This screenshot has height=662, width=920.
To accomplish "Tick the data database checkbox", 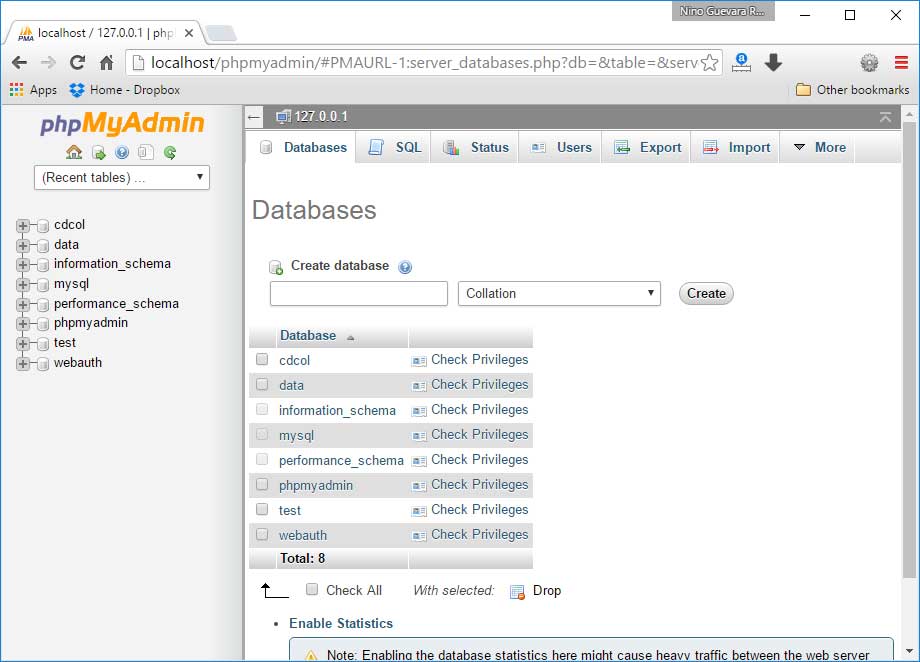I will click(262, 384).
